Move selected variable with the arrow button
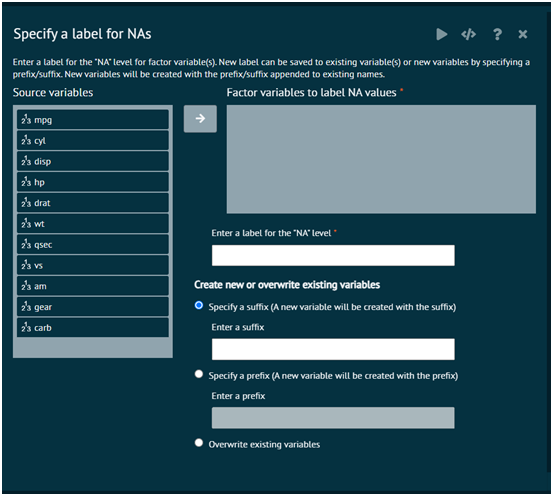The image size is (553, 496). tap(200, 119)
